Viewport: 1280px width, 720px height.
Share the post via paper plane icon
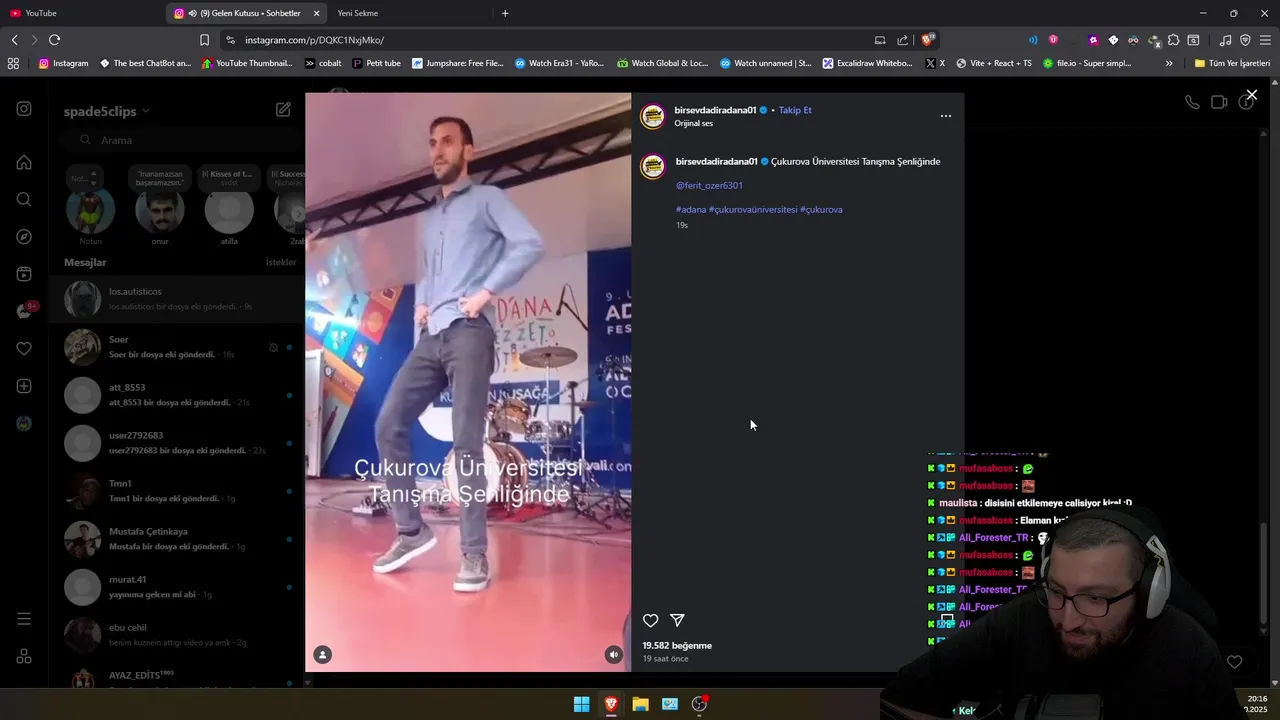(677, 621)
